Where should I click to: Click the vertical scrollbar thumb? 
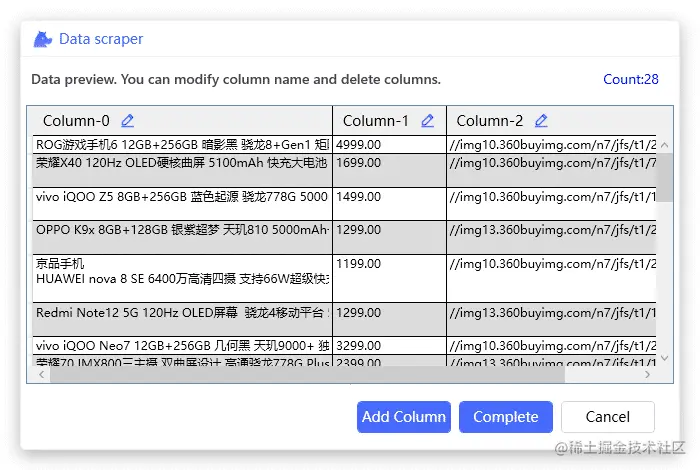tap(664, 178)
